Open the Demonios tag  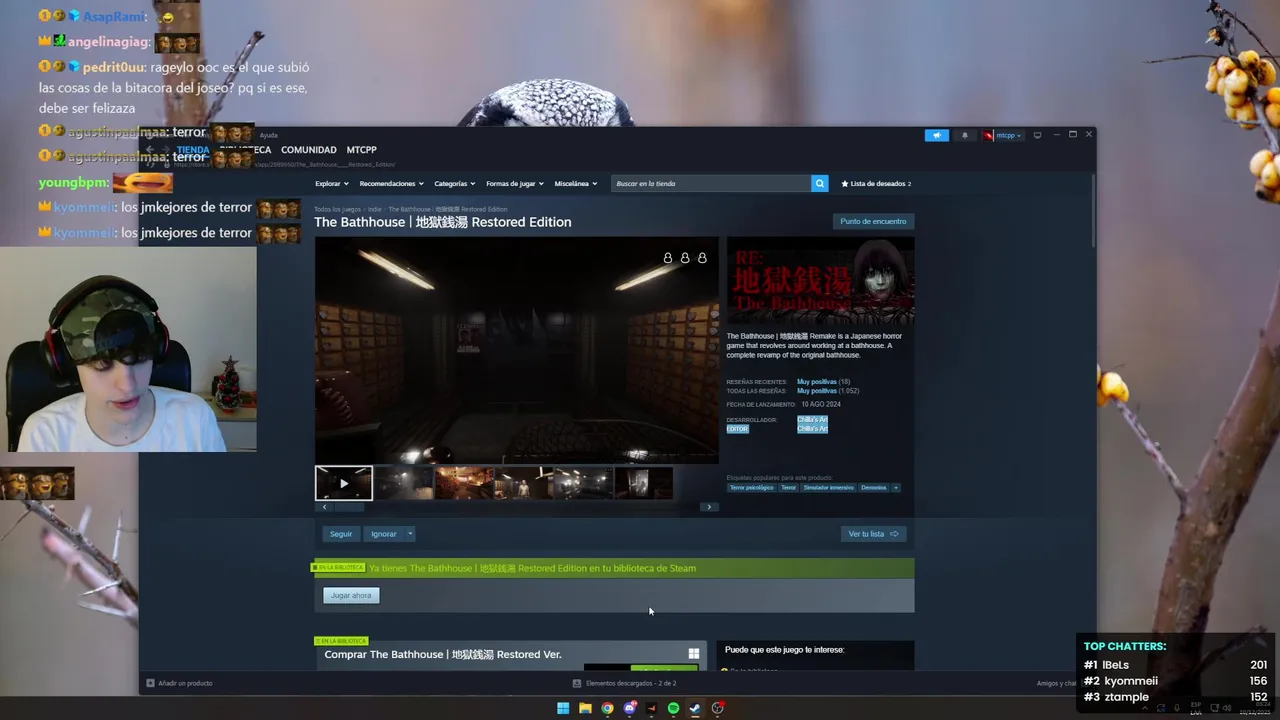[x=874, y=488]
